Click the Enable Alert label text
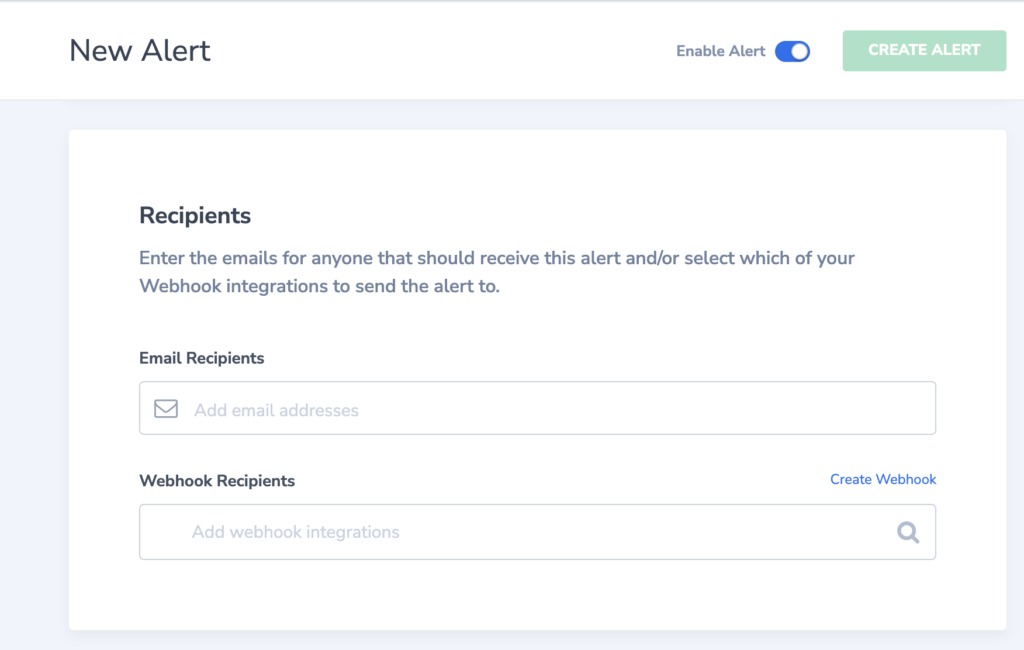 (x=720, y=51)
